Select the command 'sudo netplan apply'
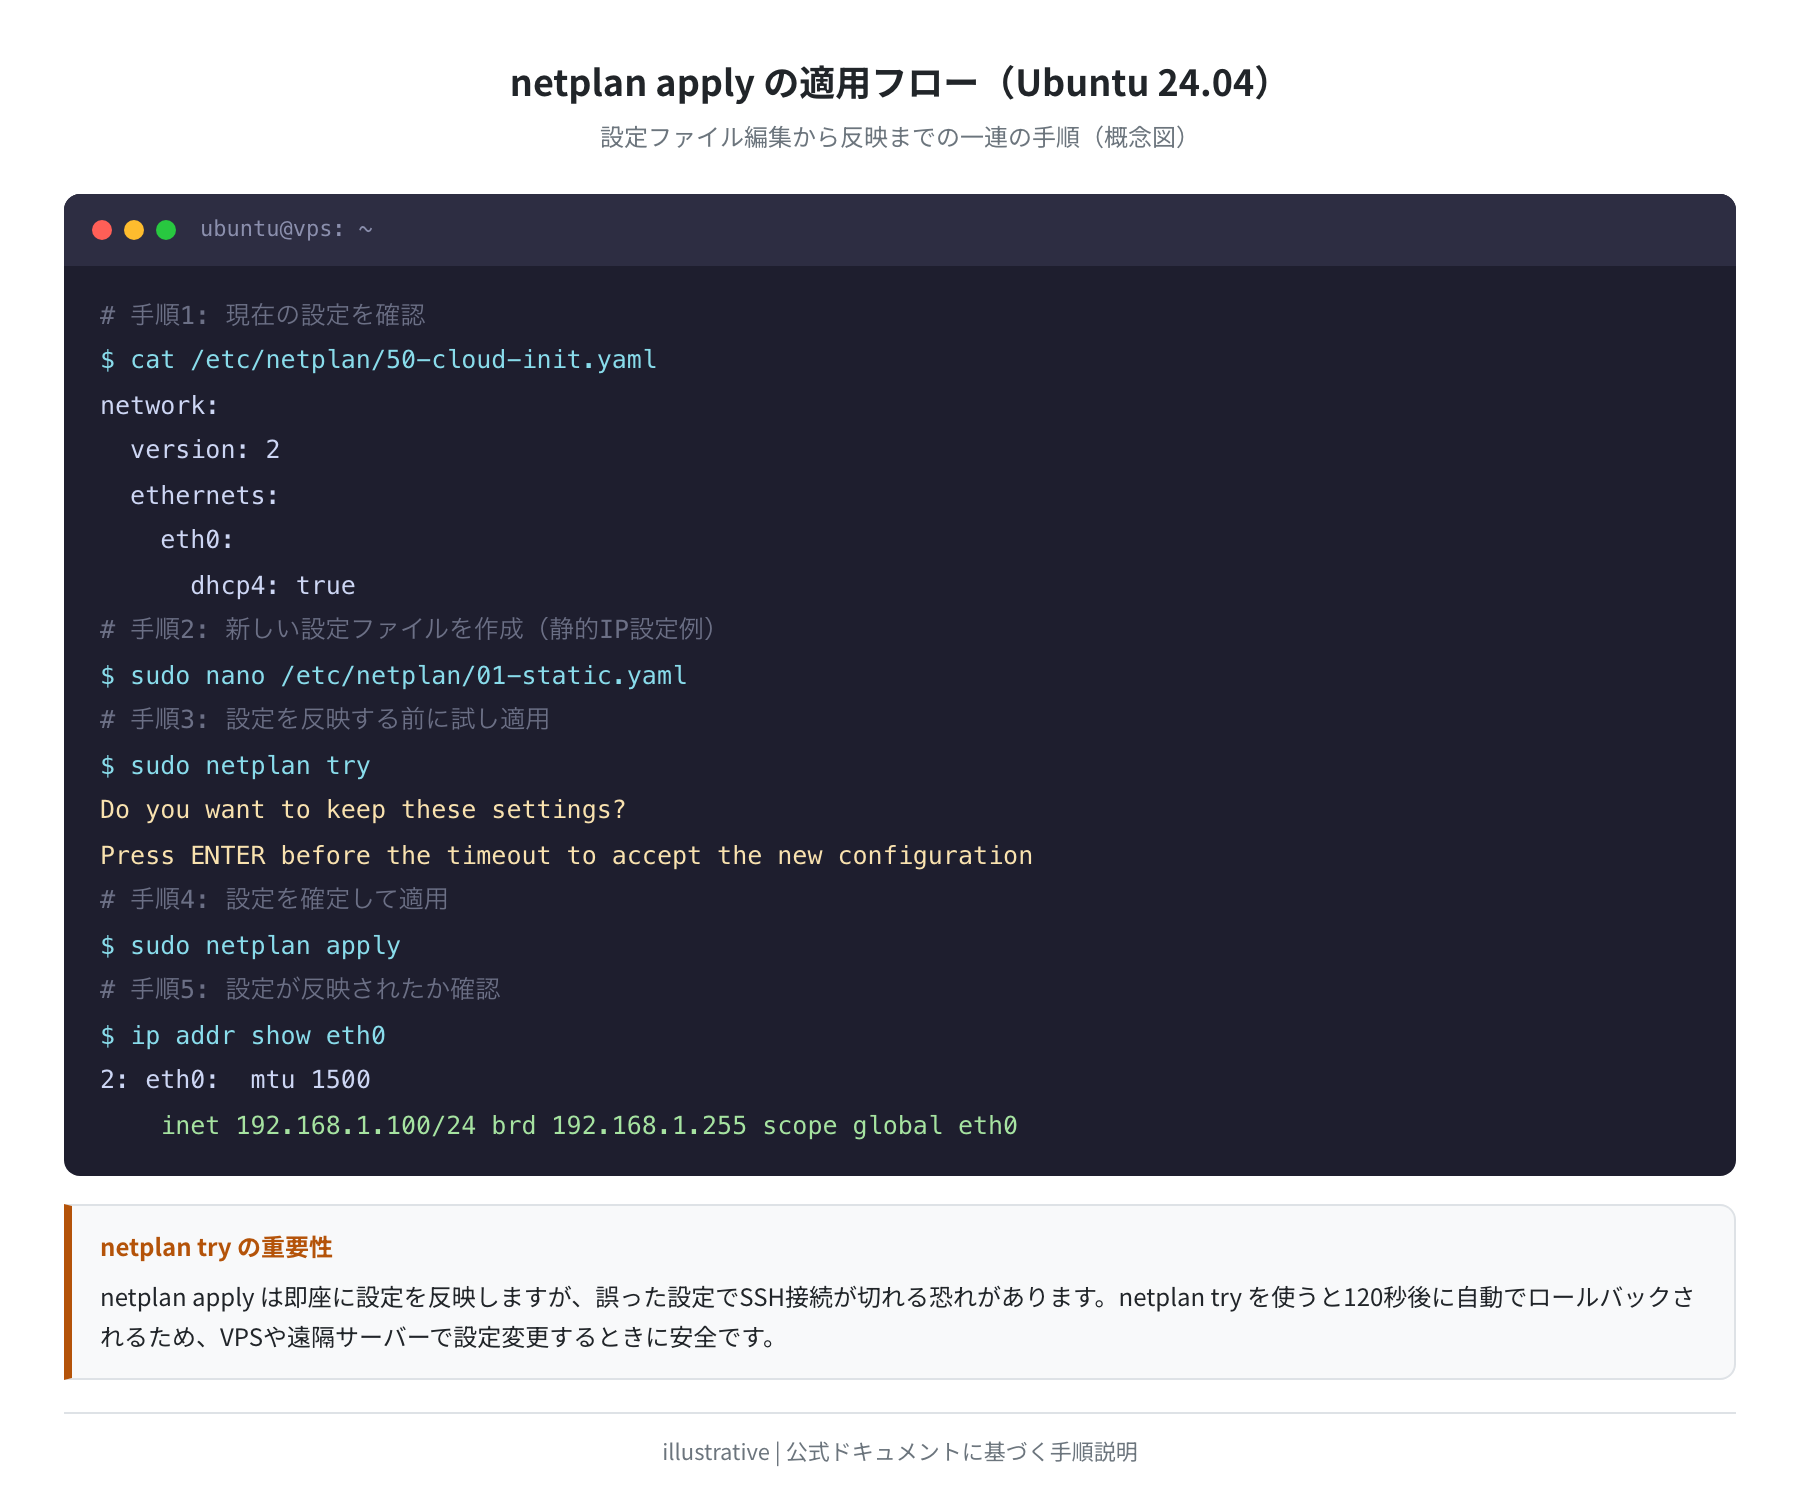1800x1506 pixels. coord(266,946)
